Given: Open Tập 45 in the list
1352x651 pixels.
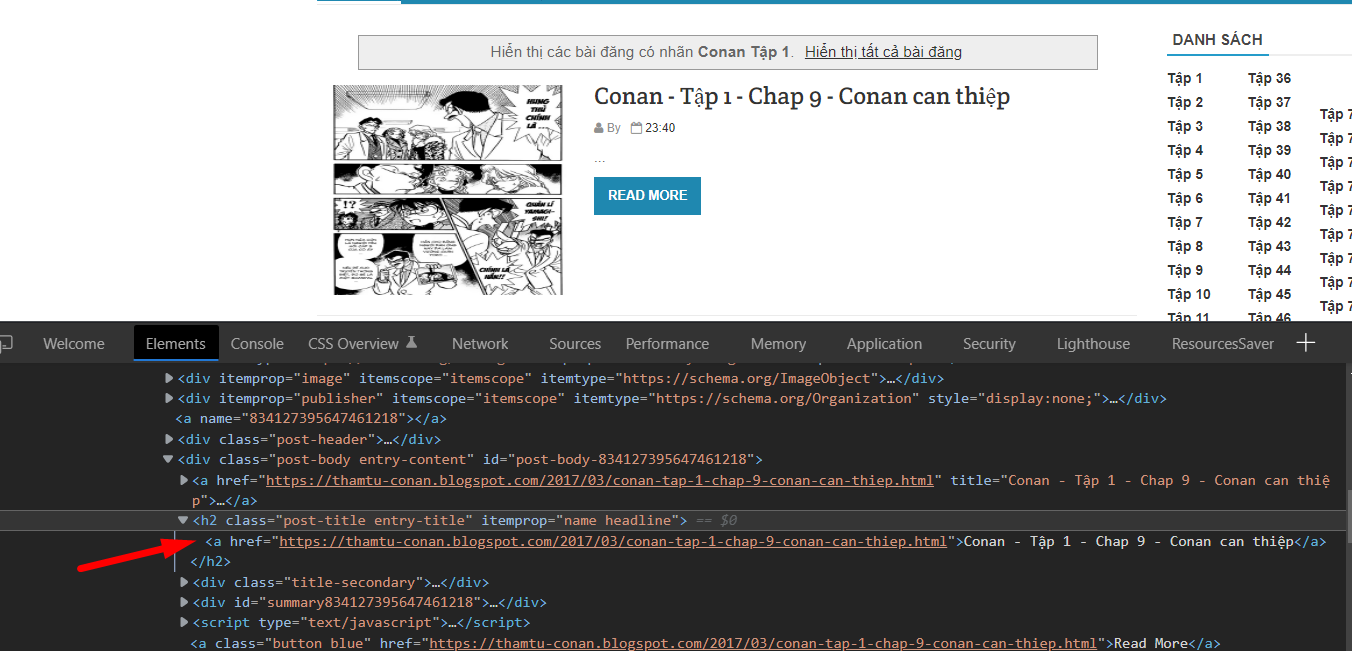Looking at the screenshot, I should (x=1269, y=294).
